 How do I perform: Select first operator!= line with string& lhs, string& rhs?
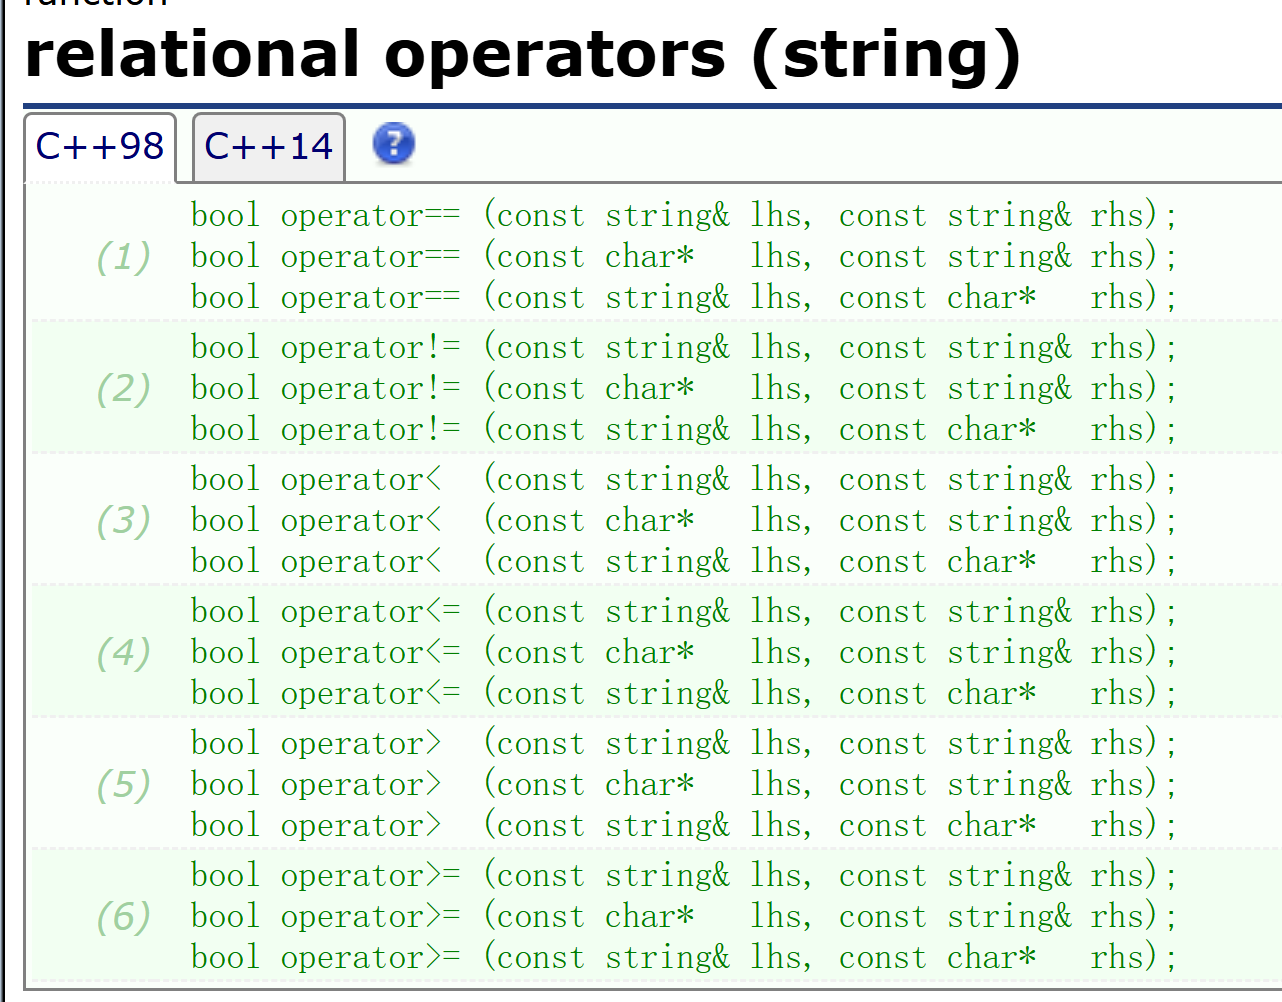tap(684, 348)
